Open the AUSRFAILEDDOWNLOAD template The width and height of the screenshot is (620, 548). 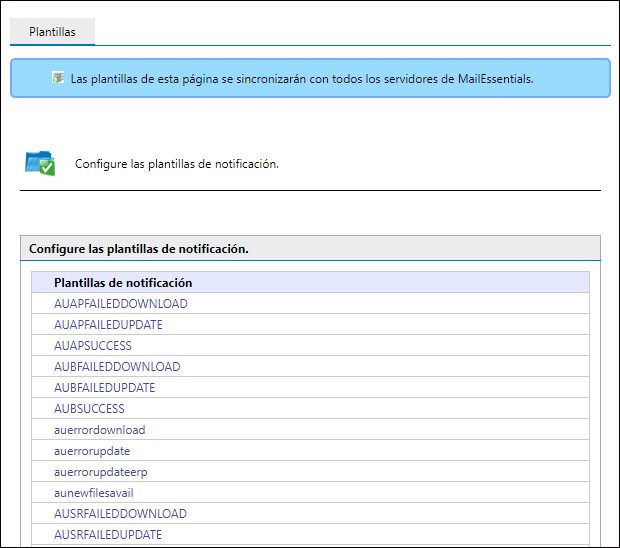(x=120, y=514)
